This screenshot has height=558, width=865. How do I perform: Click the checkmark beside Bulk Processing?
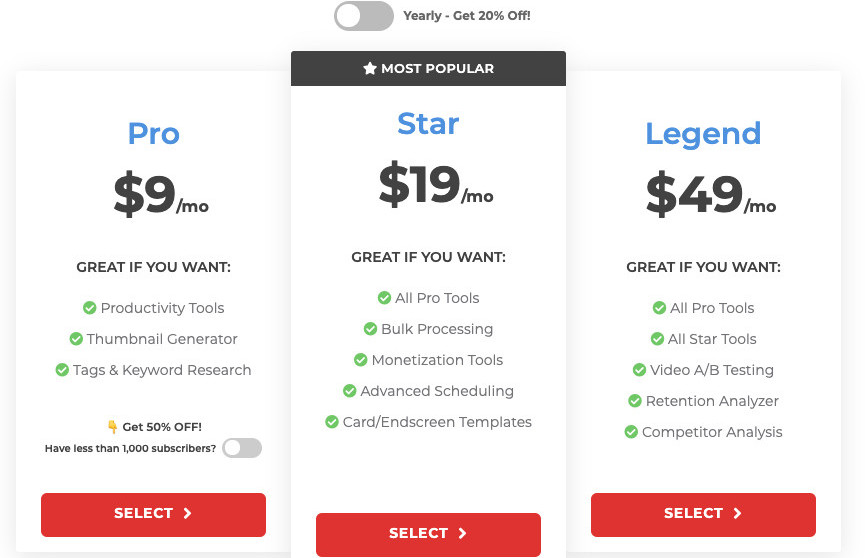(370, 329)
